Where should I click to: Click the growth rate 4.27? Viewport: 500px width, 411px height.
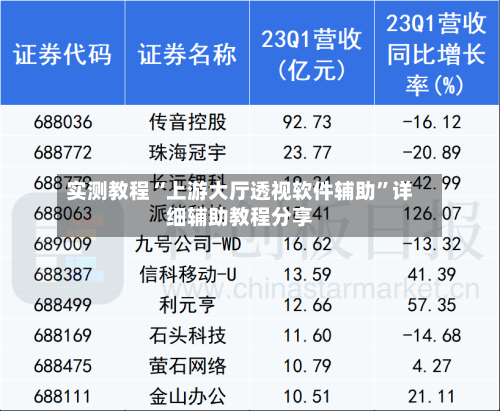tap(432, 366)
